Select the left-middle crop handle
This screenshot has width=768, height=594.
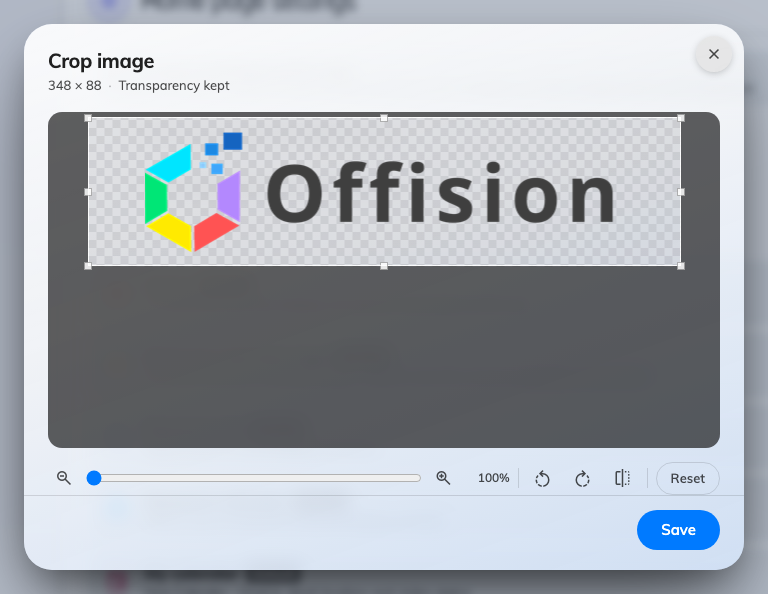coord(88,192)
